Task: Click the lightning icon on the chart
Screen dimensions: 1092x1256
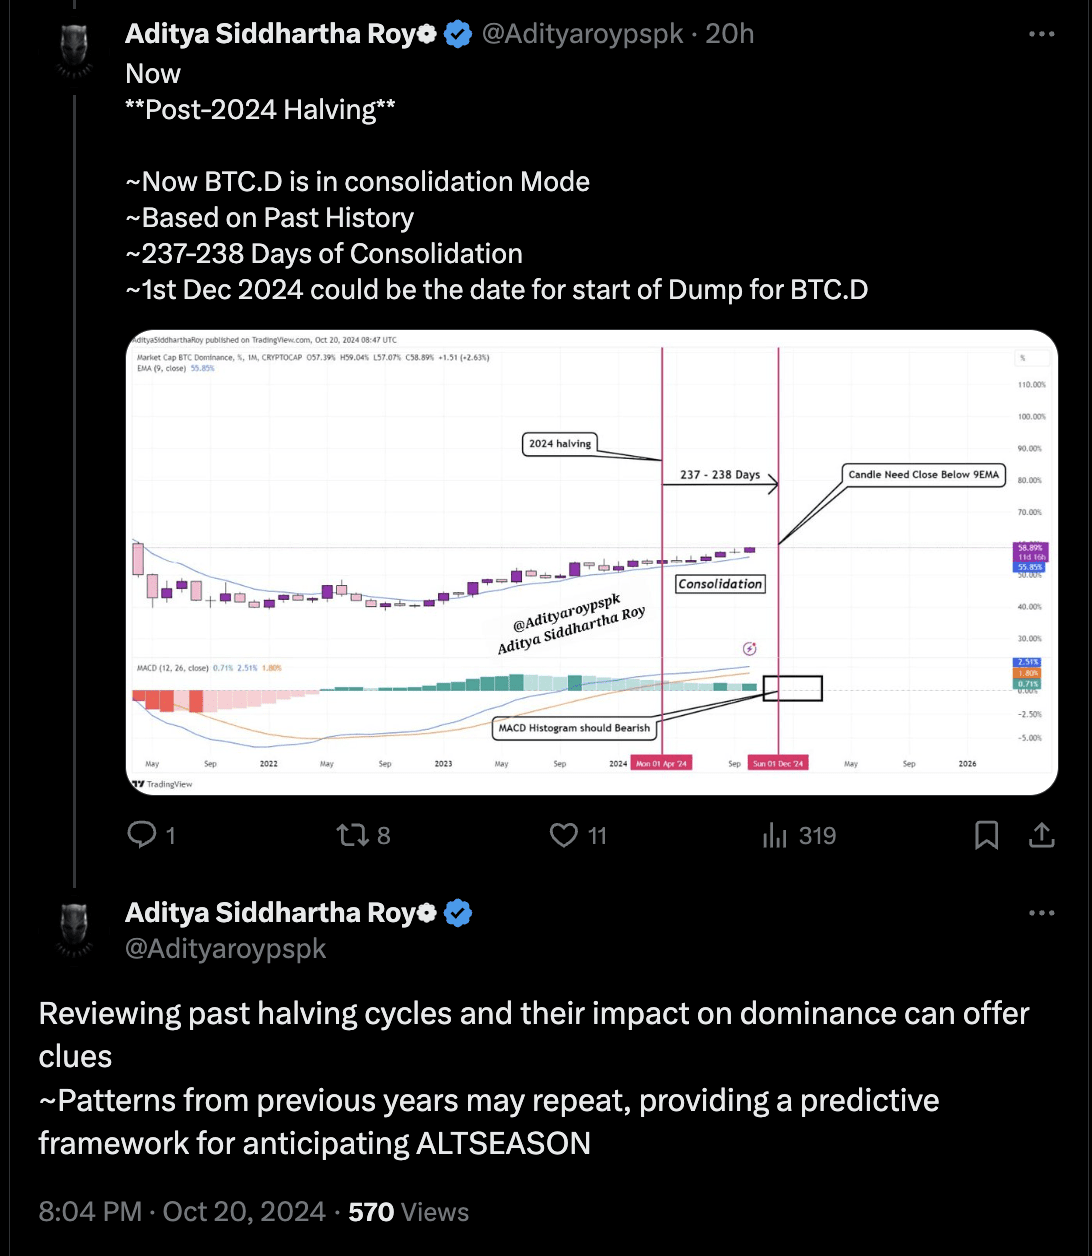Action: pos(748,648)
